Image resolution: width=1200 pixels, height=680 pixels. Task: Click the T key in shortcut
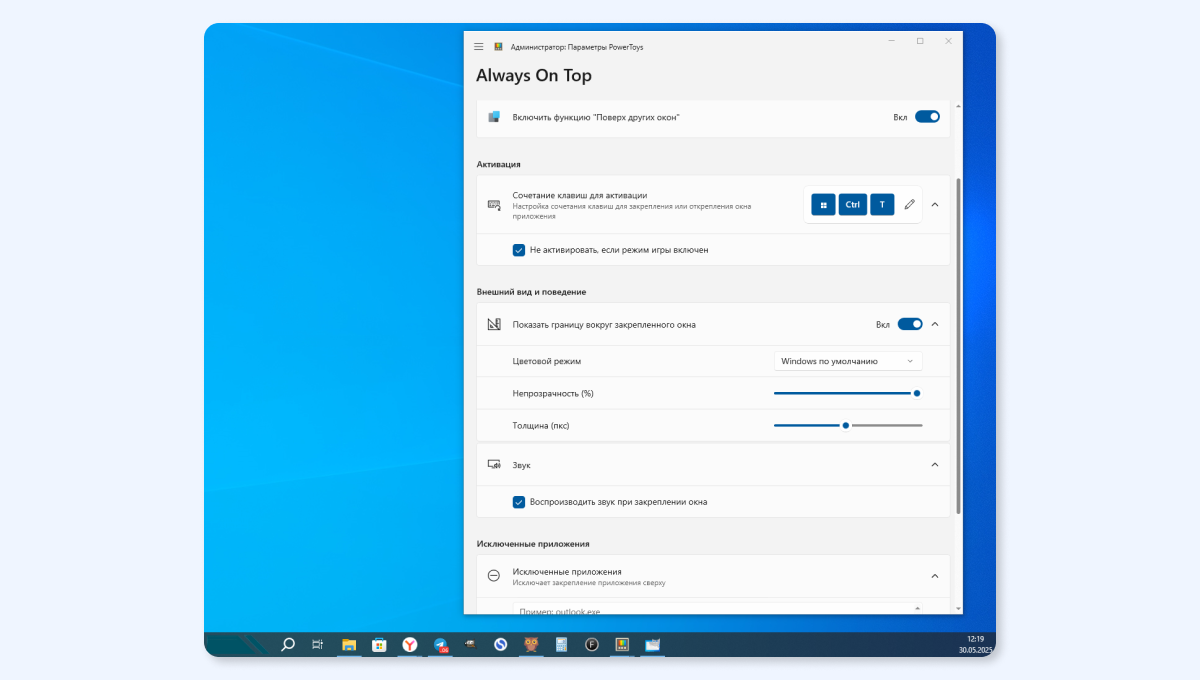pos(882,204)
